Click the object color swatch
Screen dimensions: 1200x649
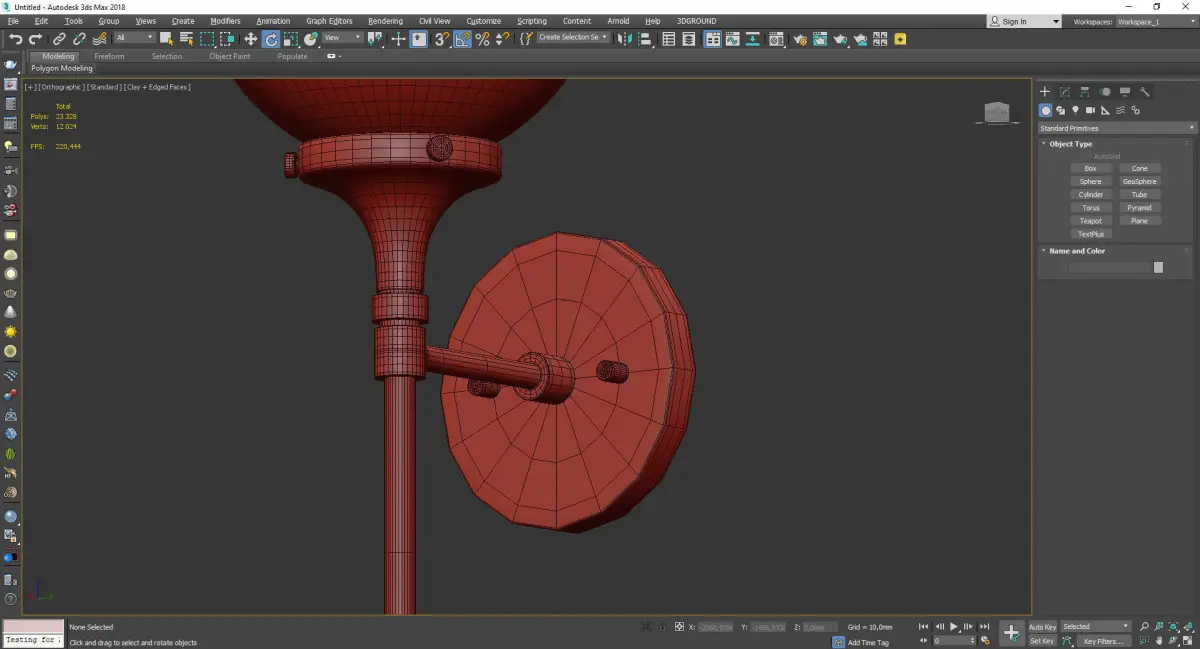coord(1158,267)
